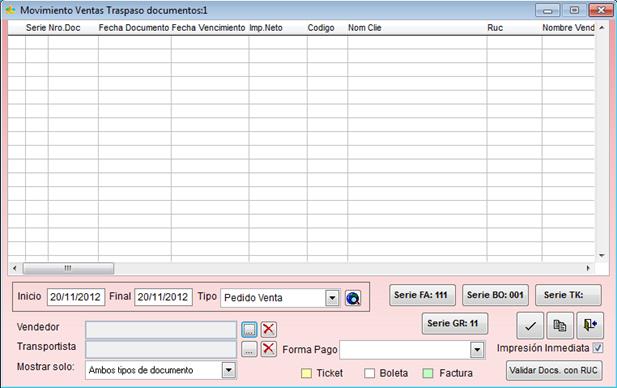617x388 pixels.
Task: Expand the Tipo dropdown showing Pedido Venta
Action: (332, 298)
